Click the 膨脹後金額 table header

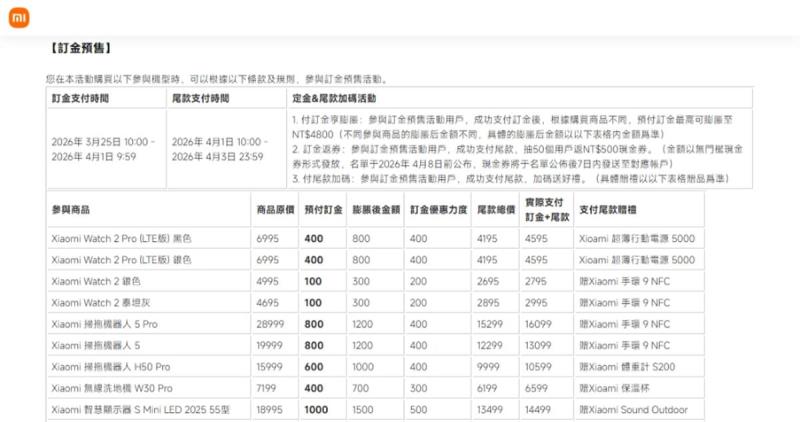[x=376, y=210]
